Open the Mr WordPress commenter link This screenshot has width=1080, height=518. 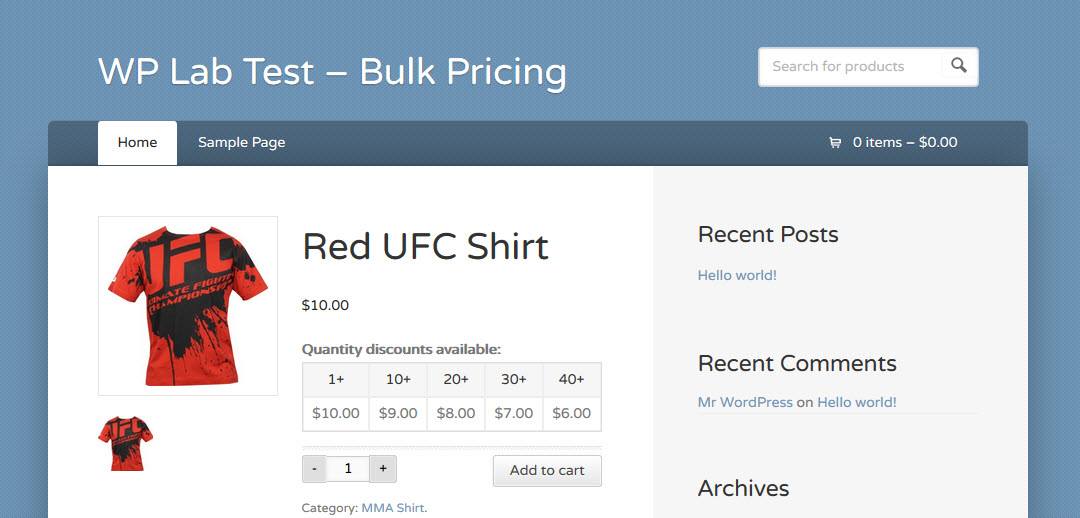(745, 402)
